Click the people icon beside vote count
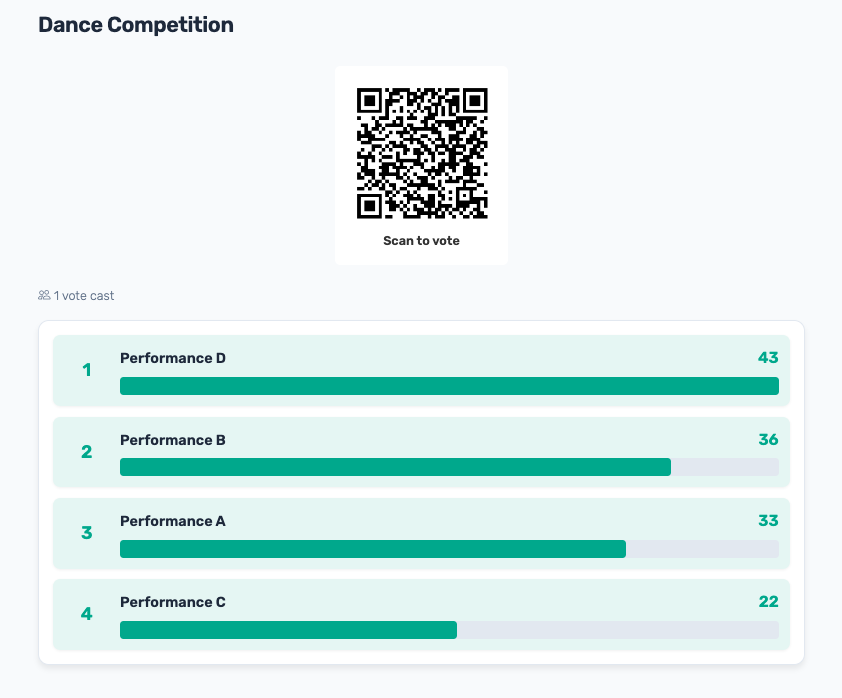 (44, 295)
